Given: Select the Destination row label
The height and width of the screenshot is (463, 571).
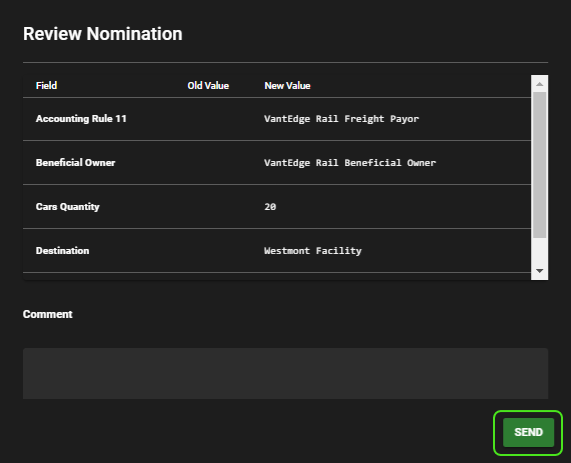Looking at the screenshot, I should point(62,251).
